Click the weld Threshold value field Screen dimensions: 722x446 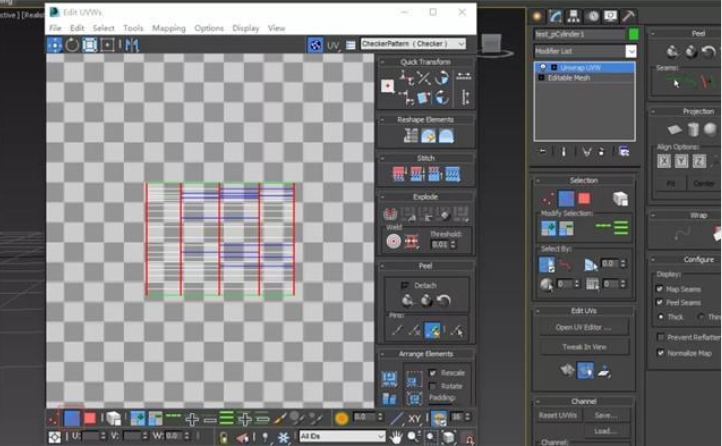tap(439, 244)
